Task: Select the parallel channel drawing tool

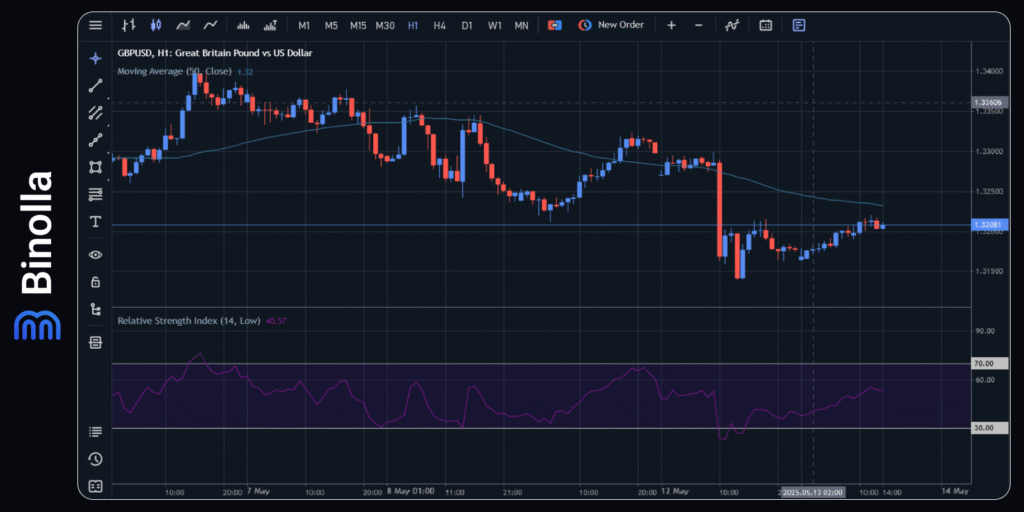Action: [x=95, y=112]
